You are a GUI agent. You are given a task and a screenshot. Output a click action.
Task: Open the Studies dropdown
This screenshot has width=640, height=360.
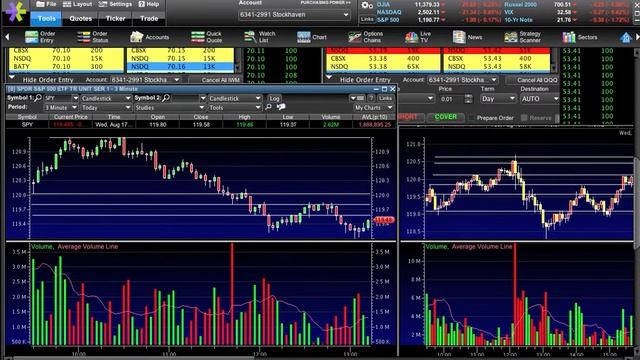point(169,107)
